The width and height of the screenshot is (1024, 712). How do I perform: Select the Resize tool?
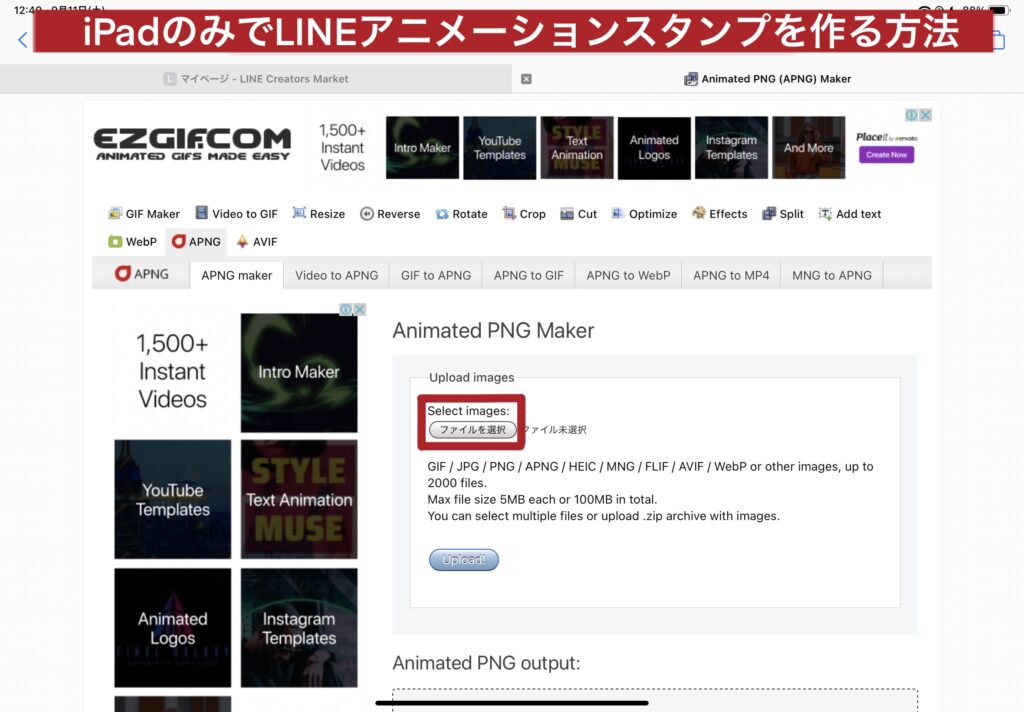point(319,214)
